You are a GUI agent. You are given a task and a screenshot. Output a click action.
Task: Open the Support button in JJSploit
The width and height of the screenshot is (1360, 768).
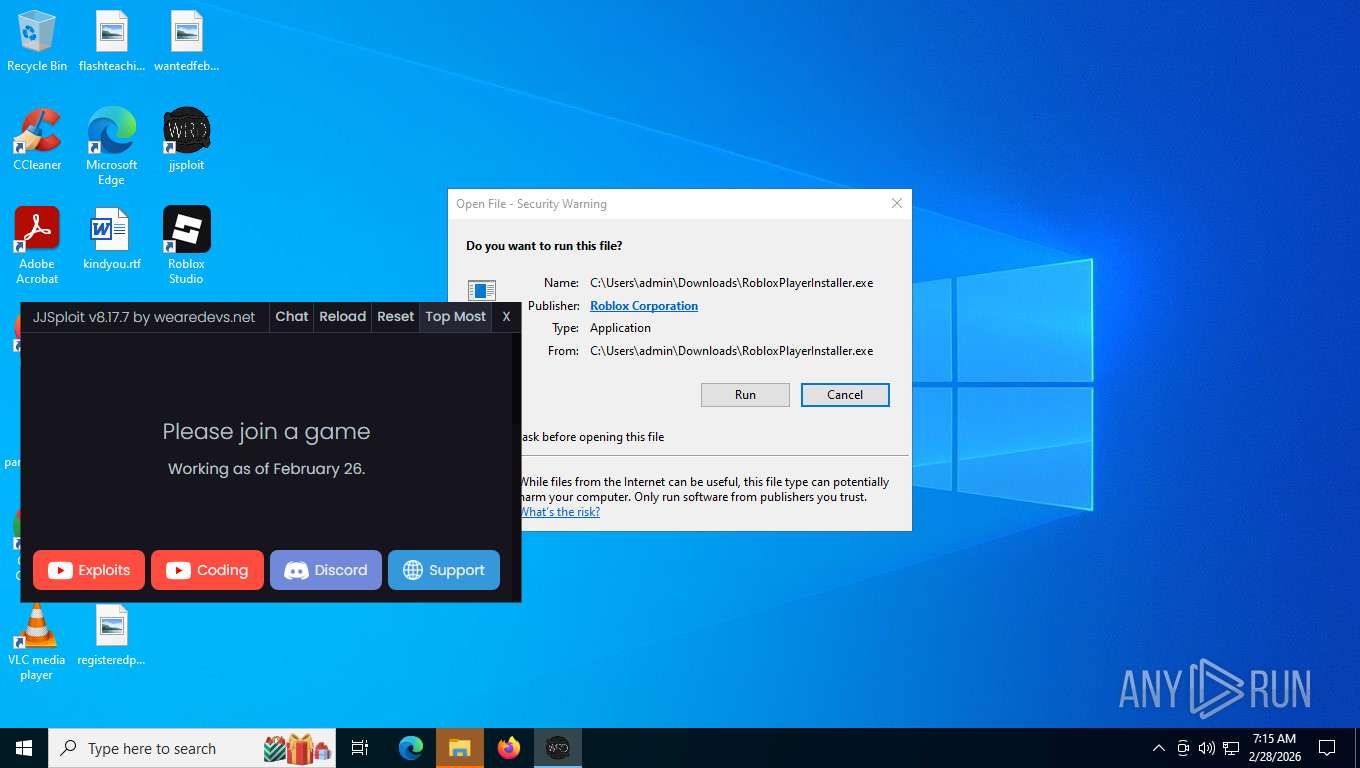click(444, 570)
